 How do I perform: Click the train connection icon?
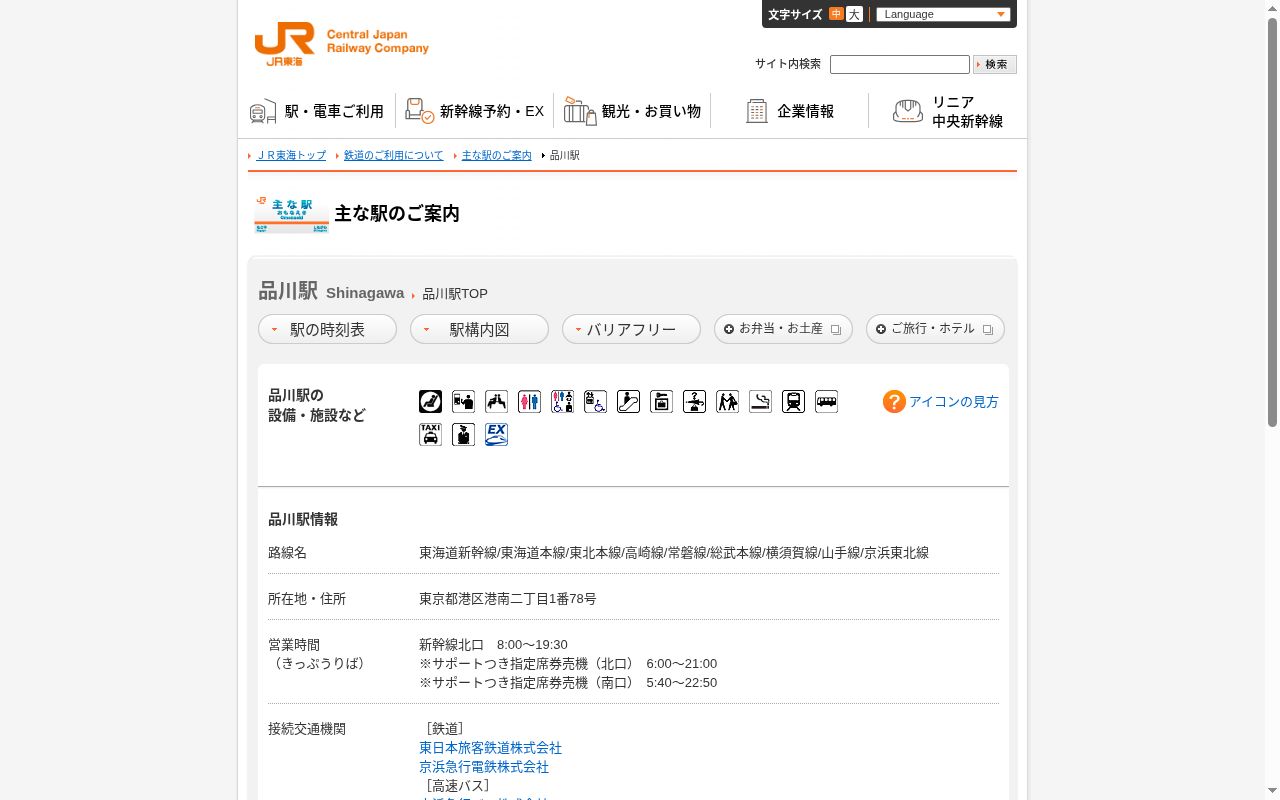tap(793, 401)
